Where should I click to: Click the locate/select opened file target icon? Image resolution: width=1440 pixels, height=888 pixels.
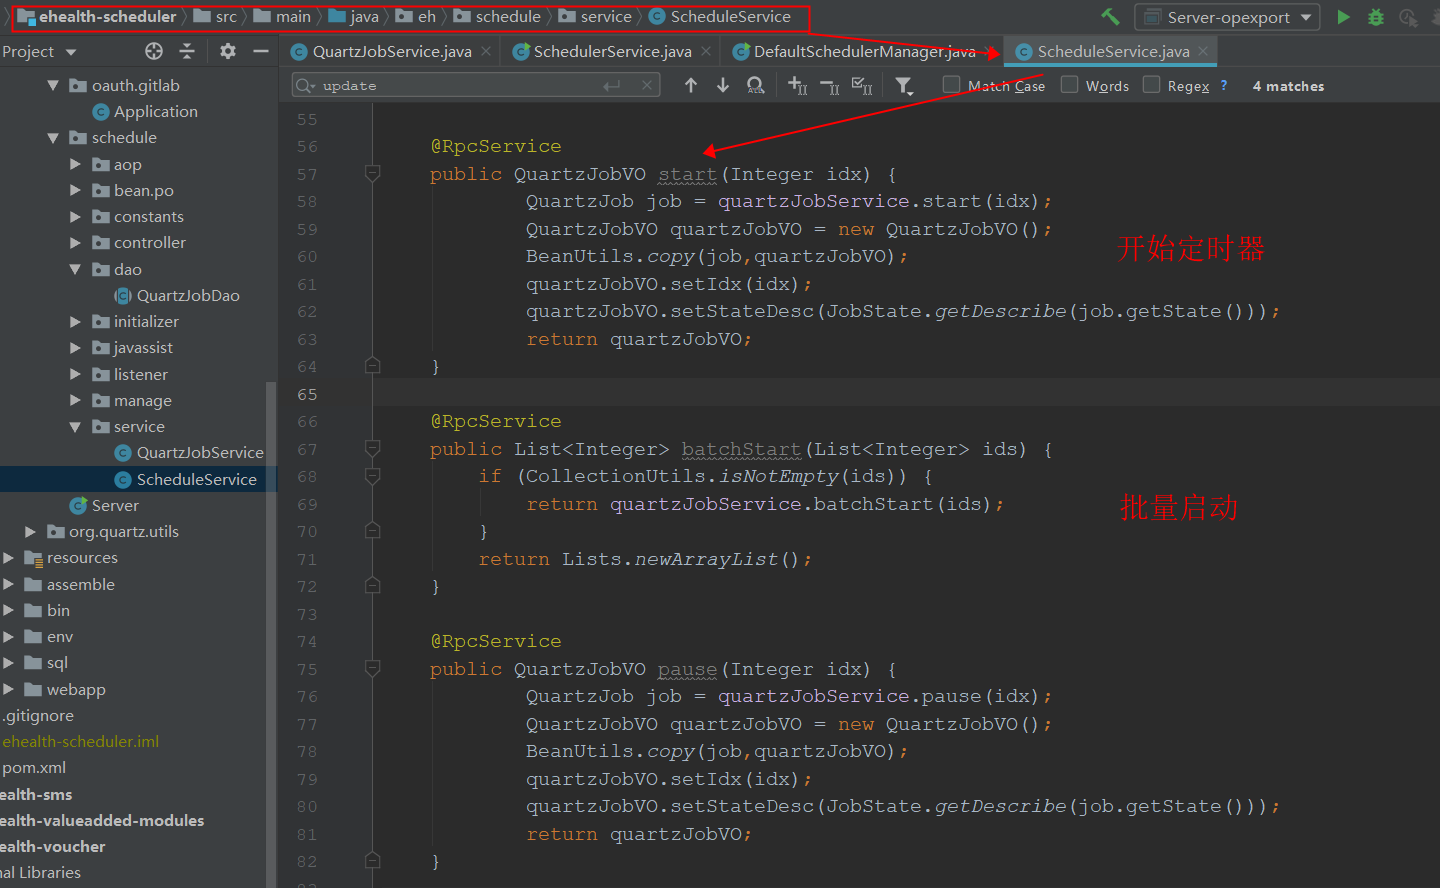(154, 51)
